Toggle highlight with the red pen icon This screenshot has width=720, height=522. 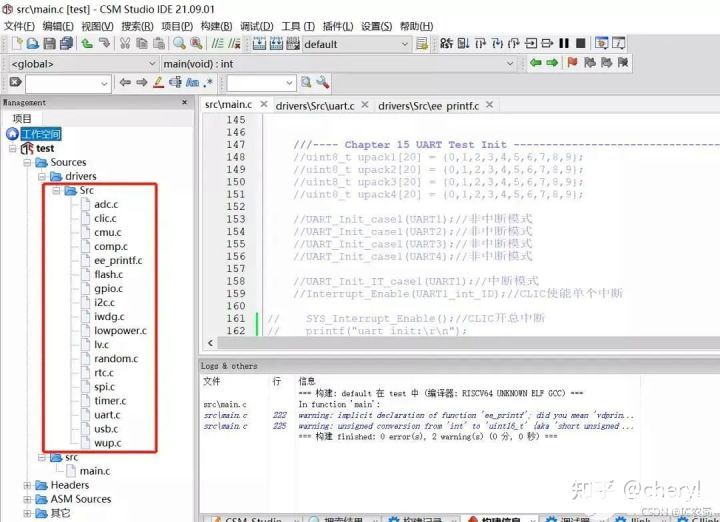[159, 82]
